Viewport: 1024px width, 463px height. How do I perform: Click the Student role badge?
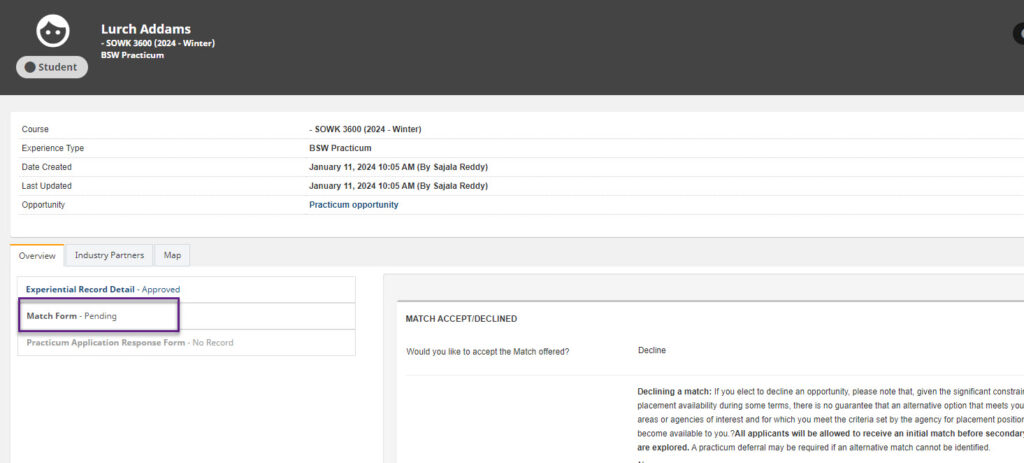point(52,67)
